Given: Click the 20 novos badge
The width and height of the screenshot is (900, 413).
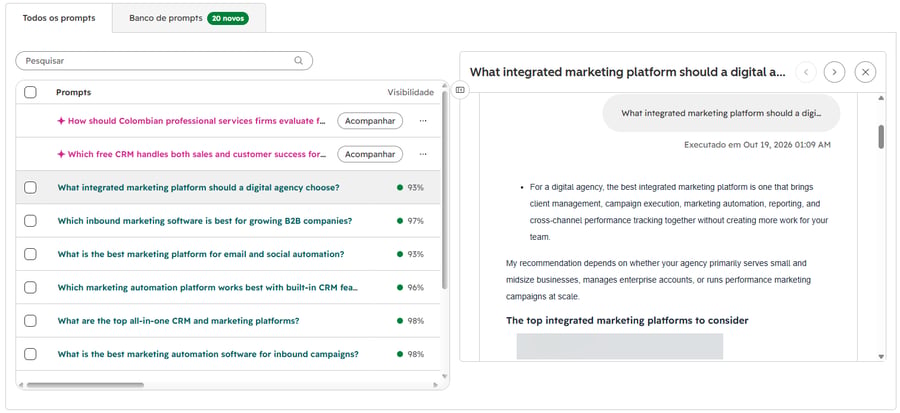Looking at the screenshot, I should tap(228, 18).
